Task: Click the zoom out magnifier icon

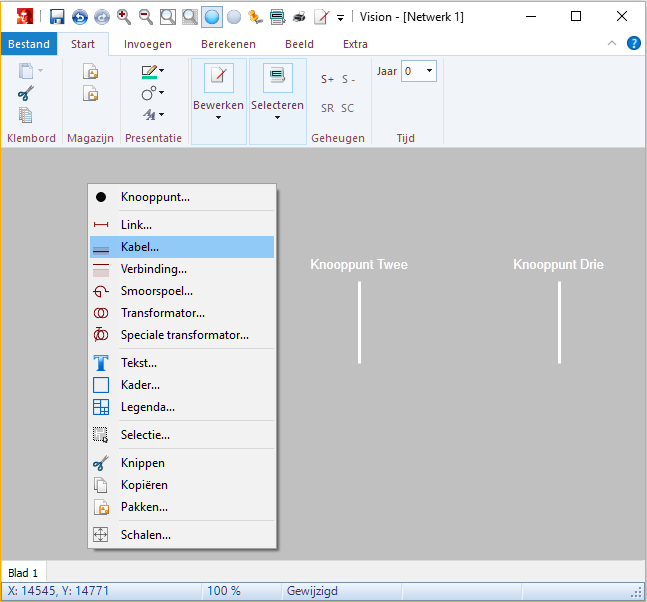Action: pyautogui.click(x=146, y=17)
